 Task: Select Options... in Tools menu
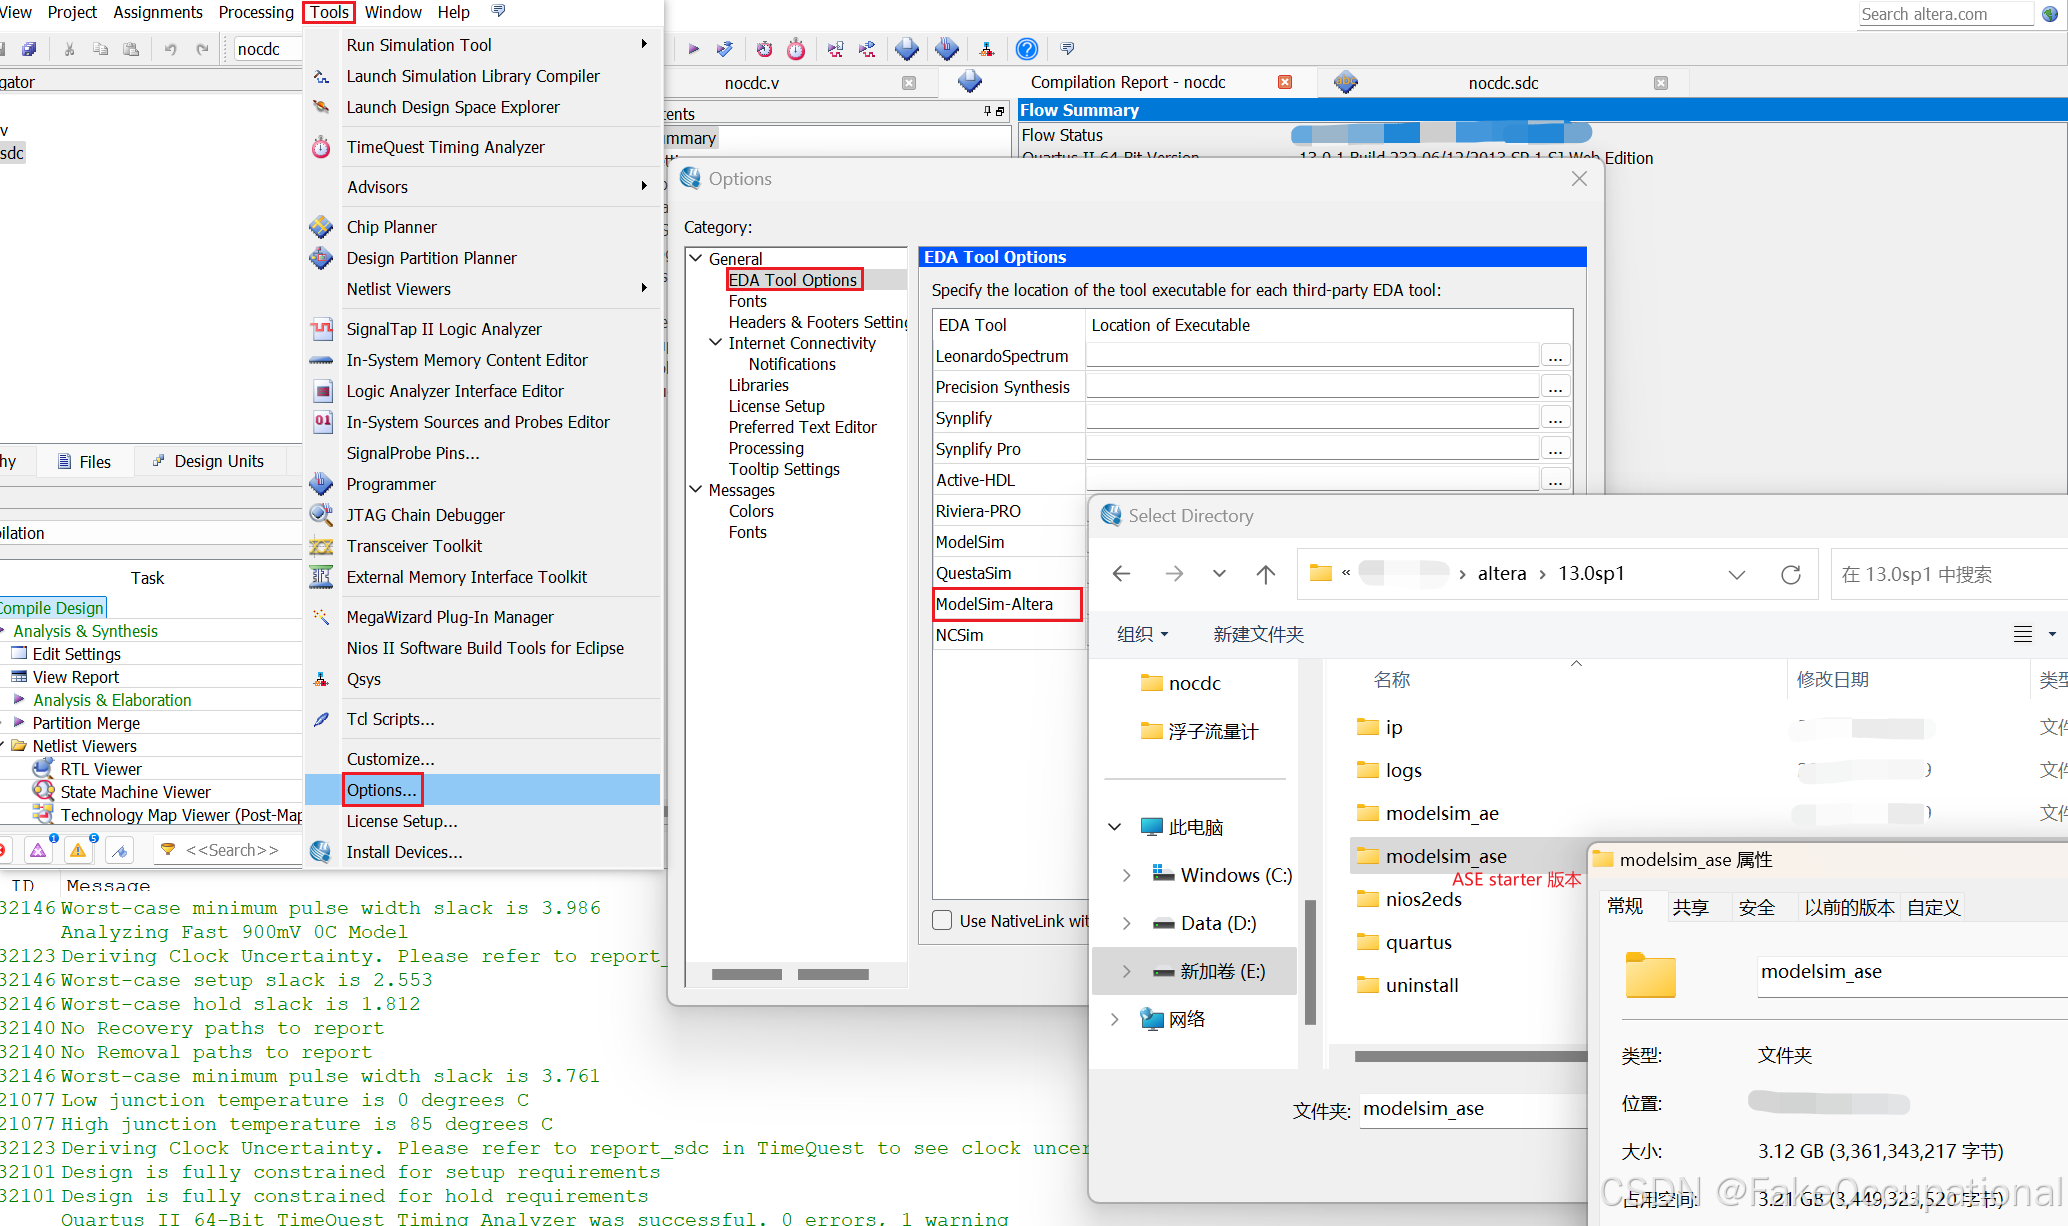(382, 790)
